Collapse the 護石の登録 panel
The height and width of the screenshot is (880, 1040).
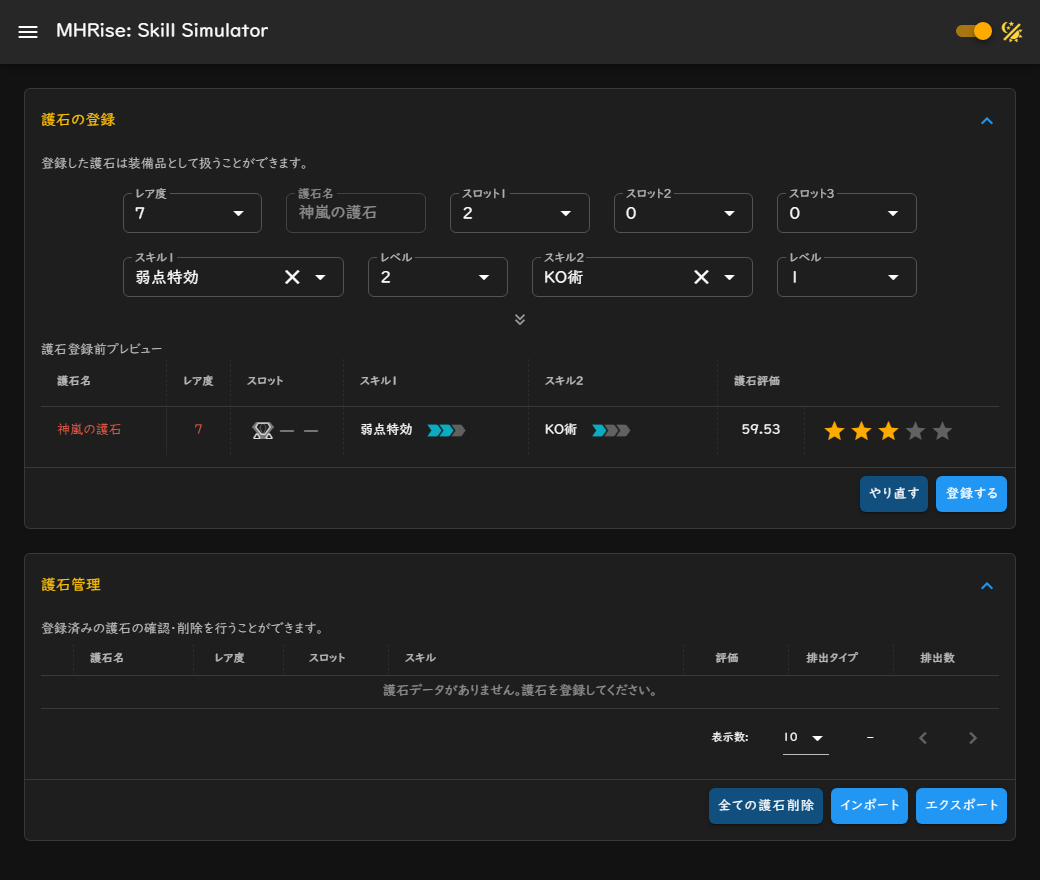coord(987,121)
